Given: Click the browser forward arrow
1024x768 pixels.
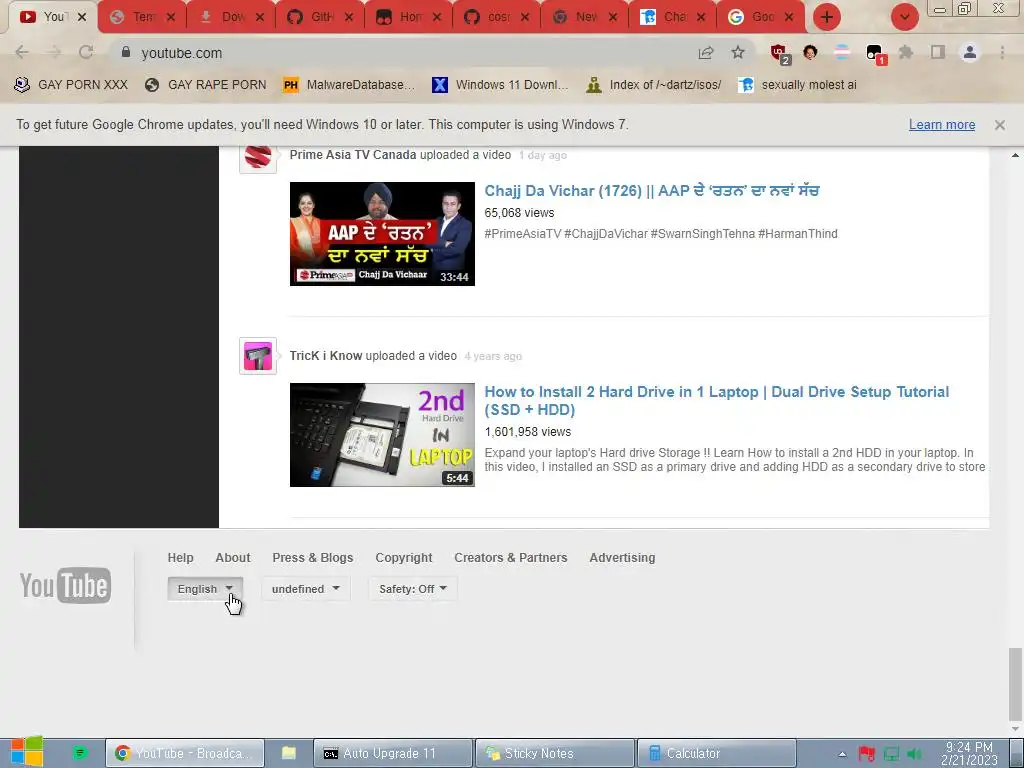Looking at the screenshot, I should coord(54,52).
